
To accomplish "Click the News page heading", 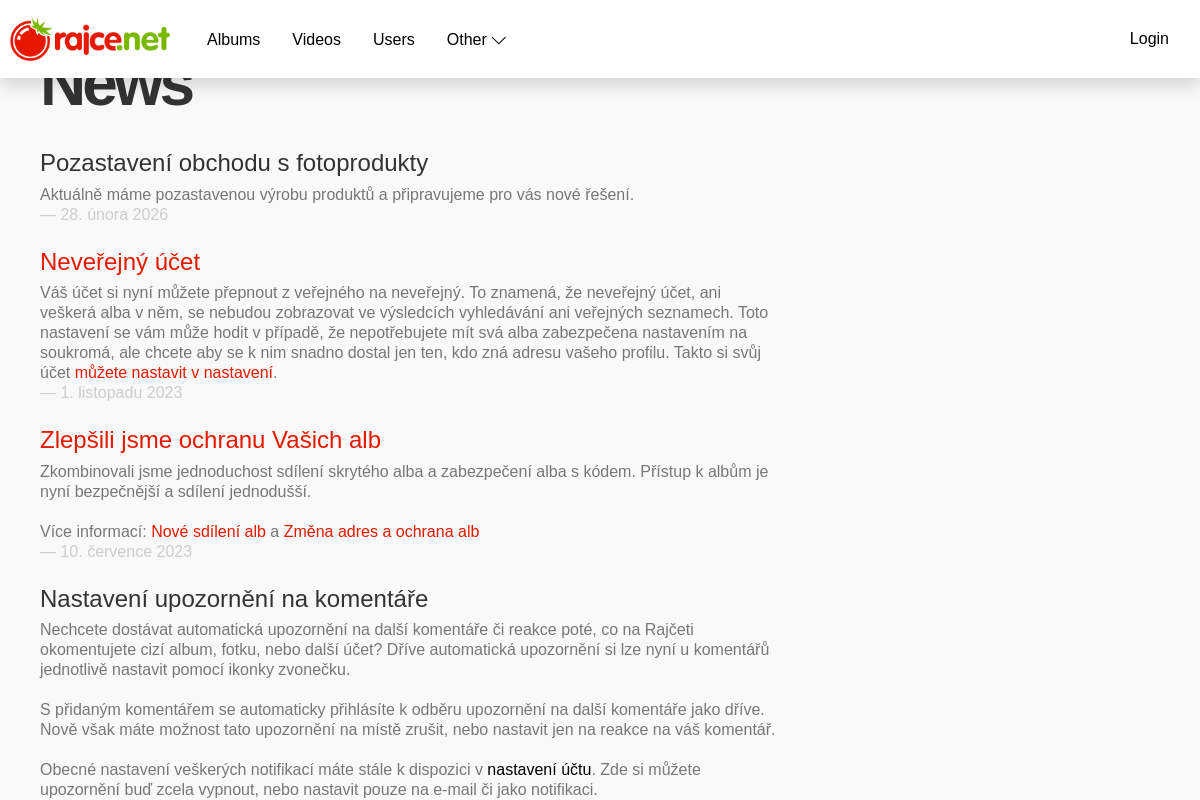I will (116, 90).
